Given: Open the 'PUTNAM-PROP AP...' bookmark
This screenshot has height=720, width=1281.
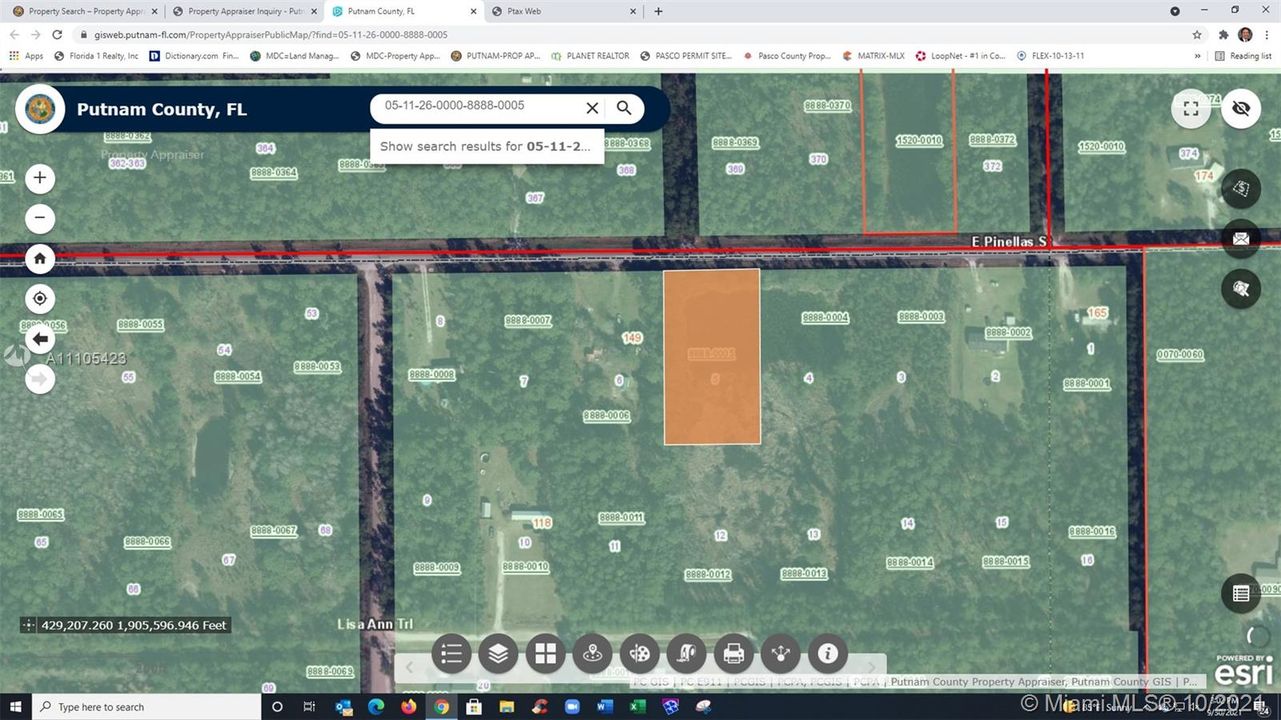Looking at the screenshot, I should pos(495,56).
